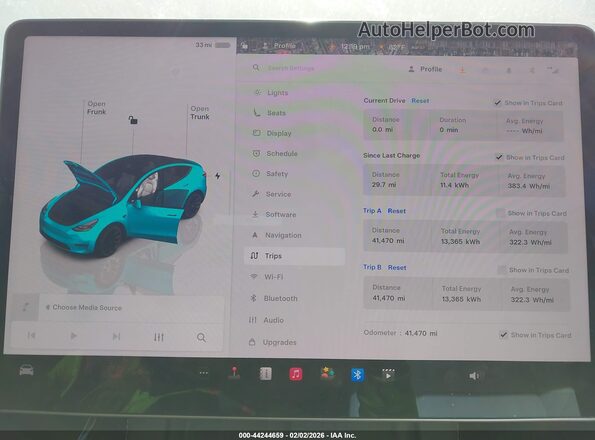This screenshot has height=440, width=595.
Task: Open the Display settings menu
Action: (x=279, y=134)
